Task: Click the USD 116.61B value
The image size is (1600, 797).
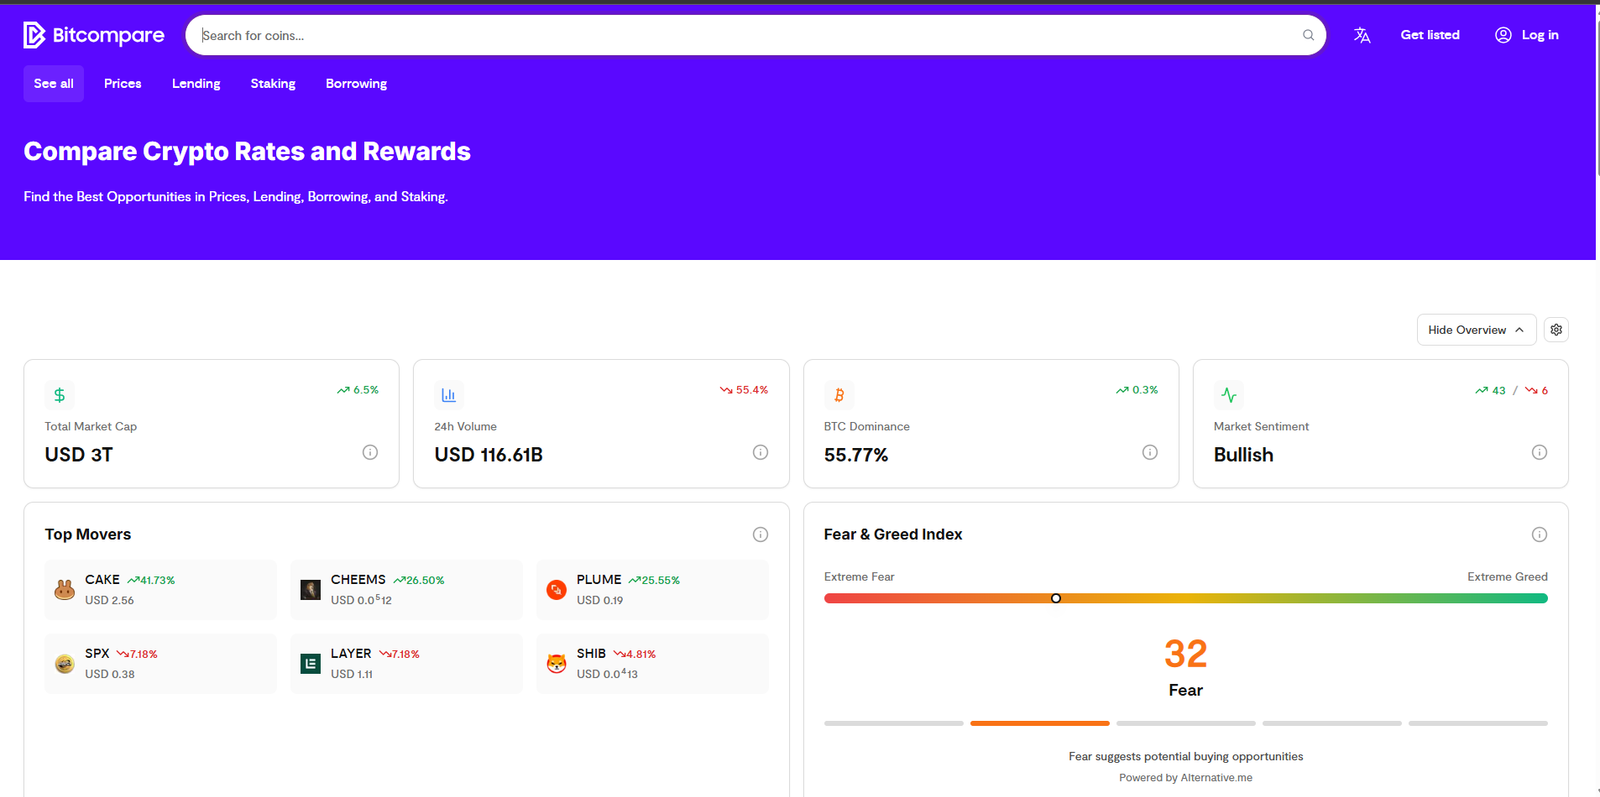Action: (489, 455)
